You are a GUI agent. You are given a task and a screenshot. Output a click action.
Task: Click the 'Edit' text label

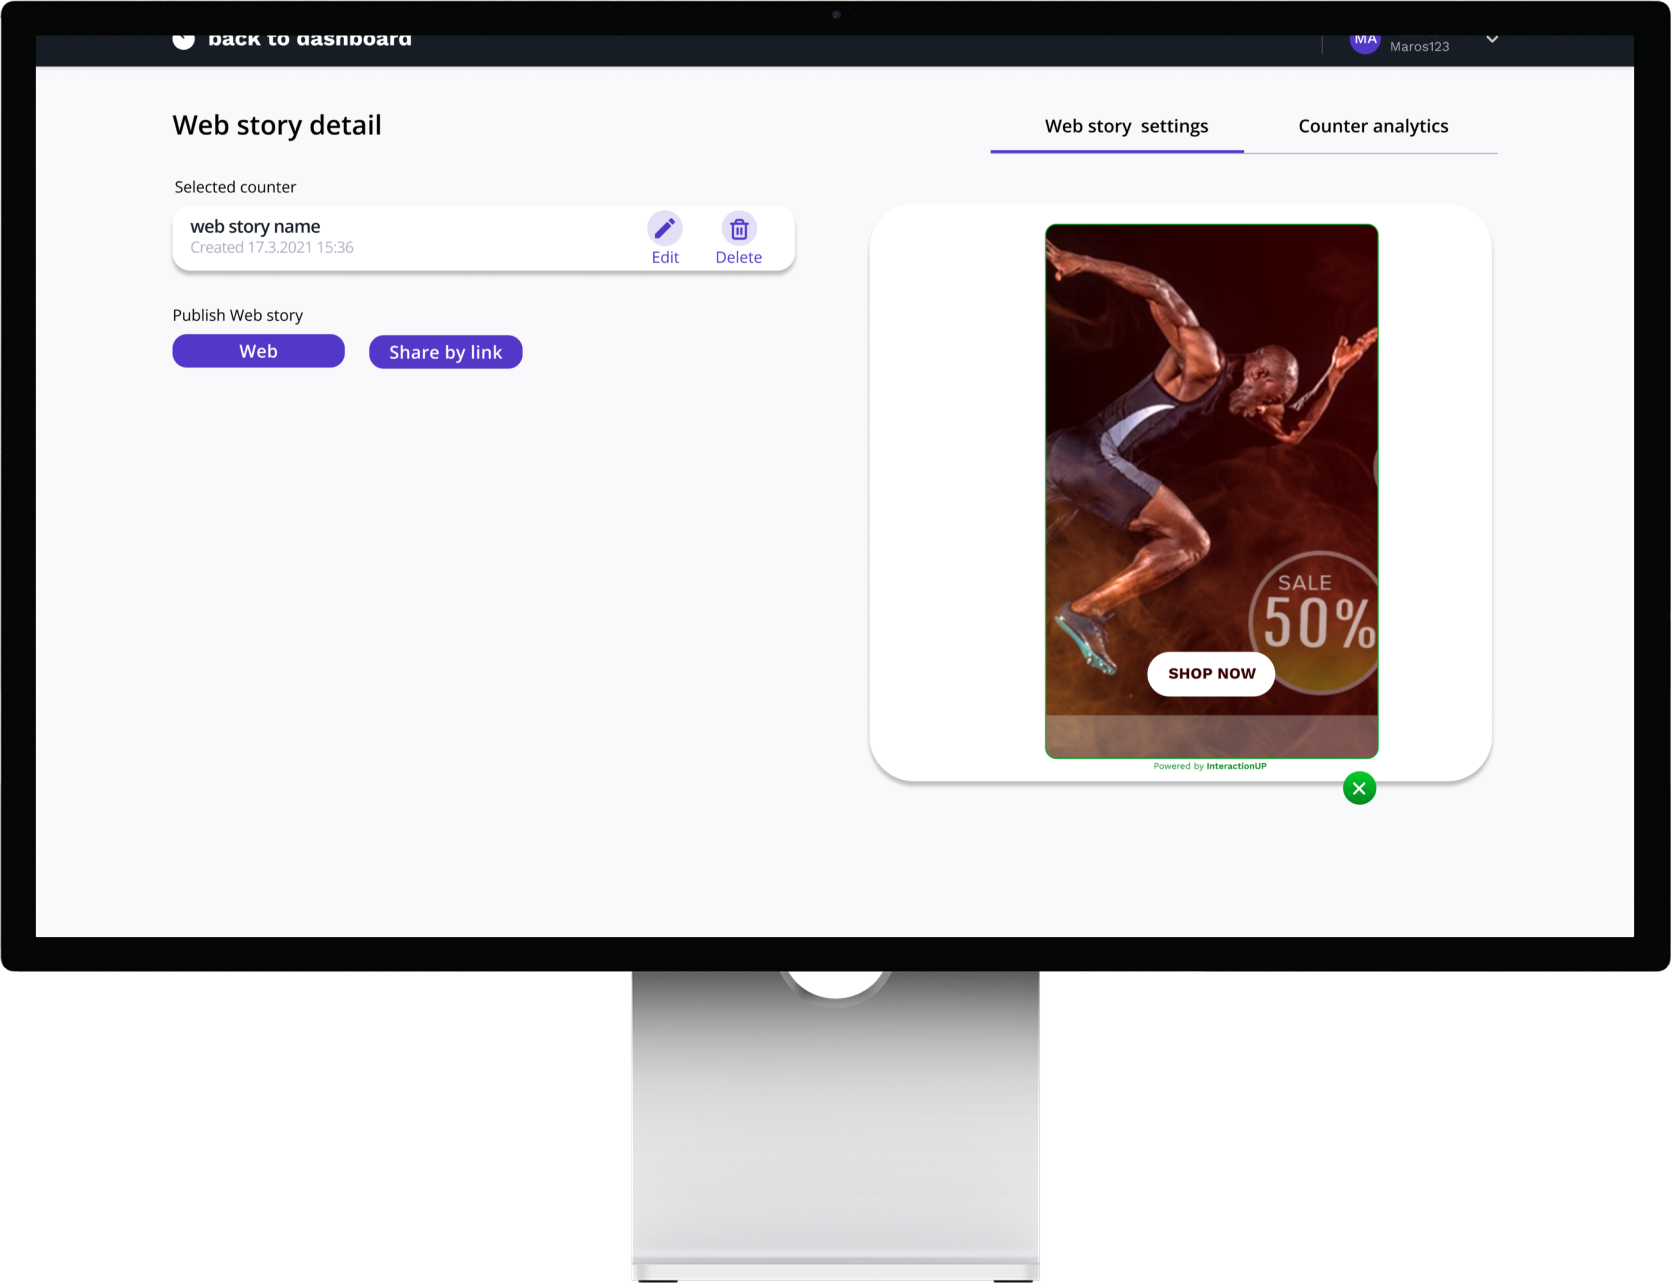665,257
